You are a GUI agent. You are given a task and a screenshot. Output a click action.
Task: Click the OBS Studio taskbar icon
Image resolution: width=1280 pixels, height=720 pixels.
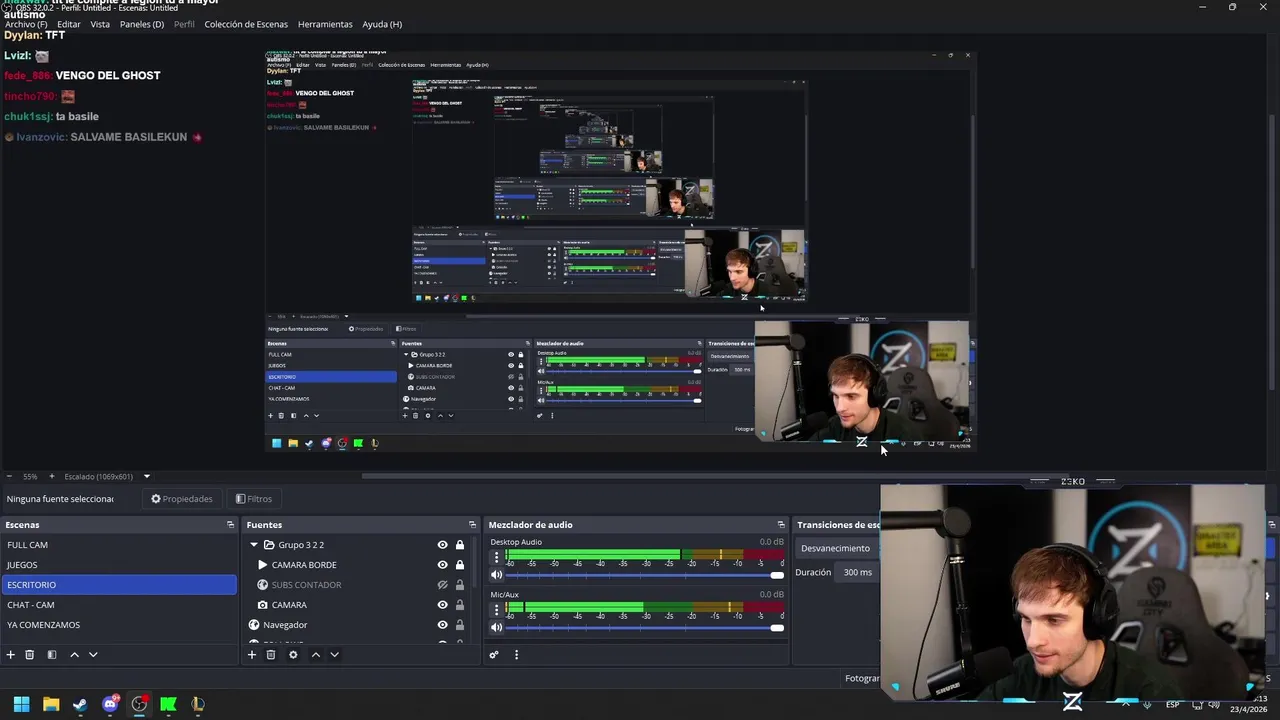click(x=139, y=704)
